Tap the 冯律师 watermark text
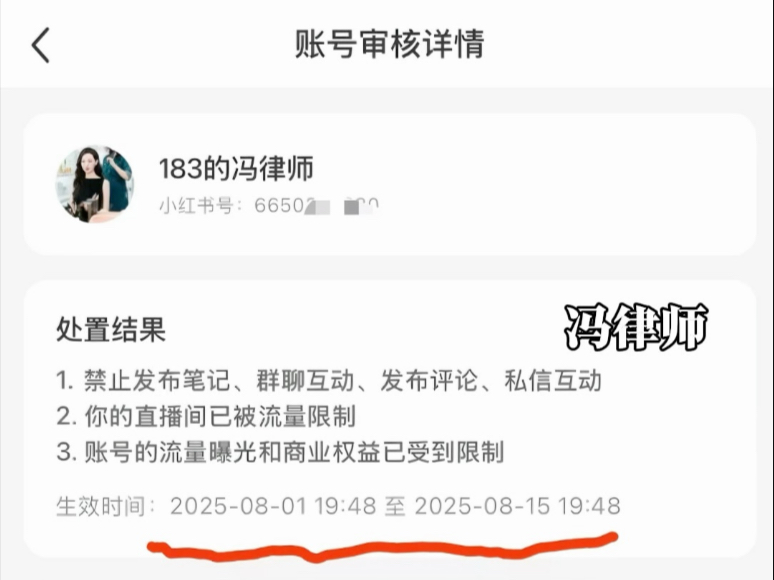 (636, 327)
